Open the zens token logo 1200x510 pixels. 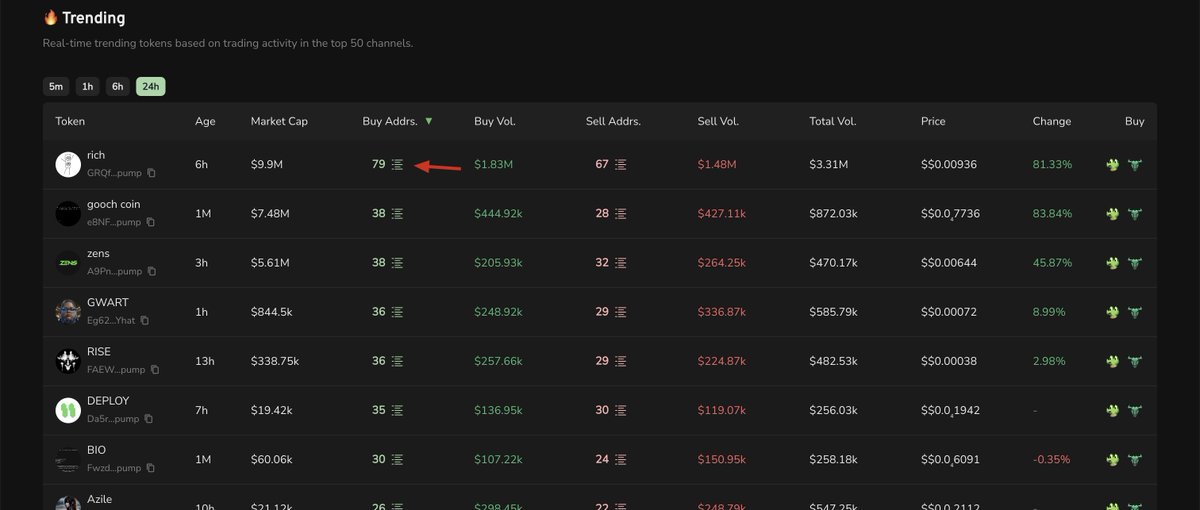click(68, 262)
